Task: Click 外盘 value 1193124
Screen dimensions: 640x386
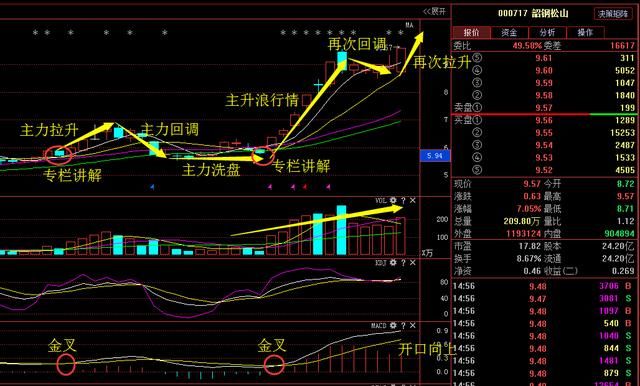Action: [x=524, y=234]
